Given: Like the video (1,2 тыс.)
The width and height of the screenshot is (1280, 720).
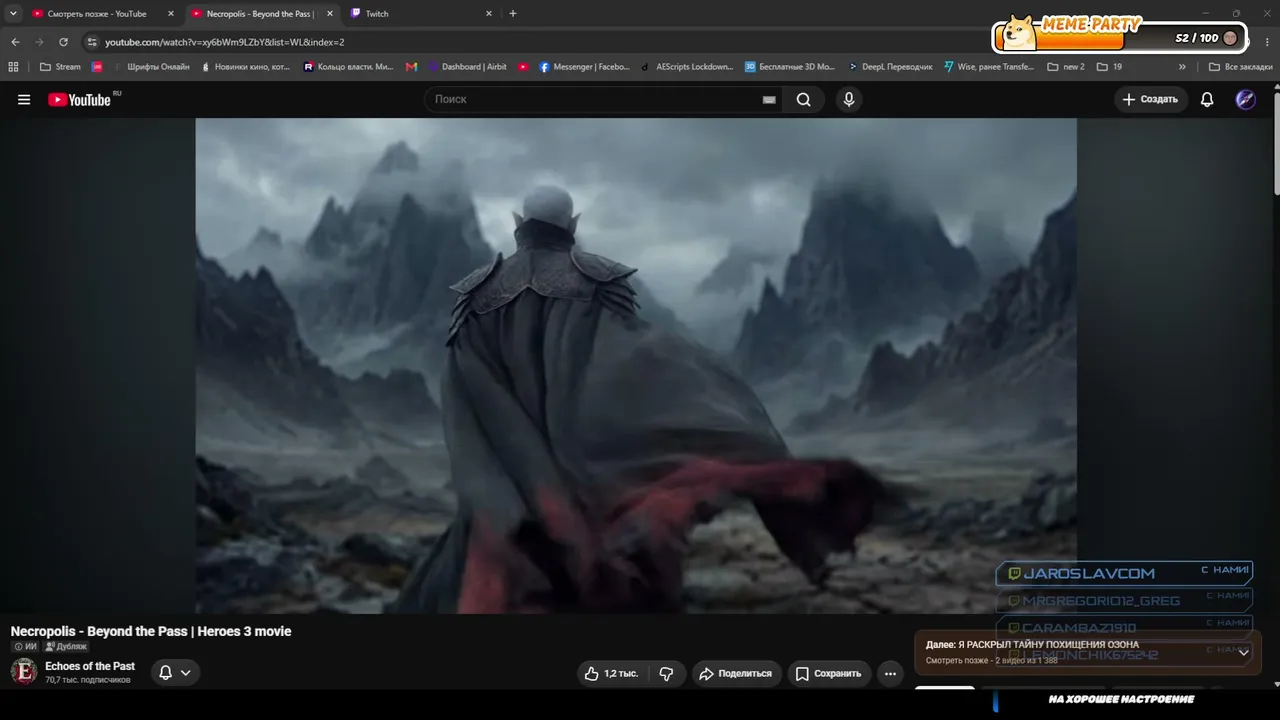Looking at the screenshot, I should (x=612, y=674).
